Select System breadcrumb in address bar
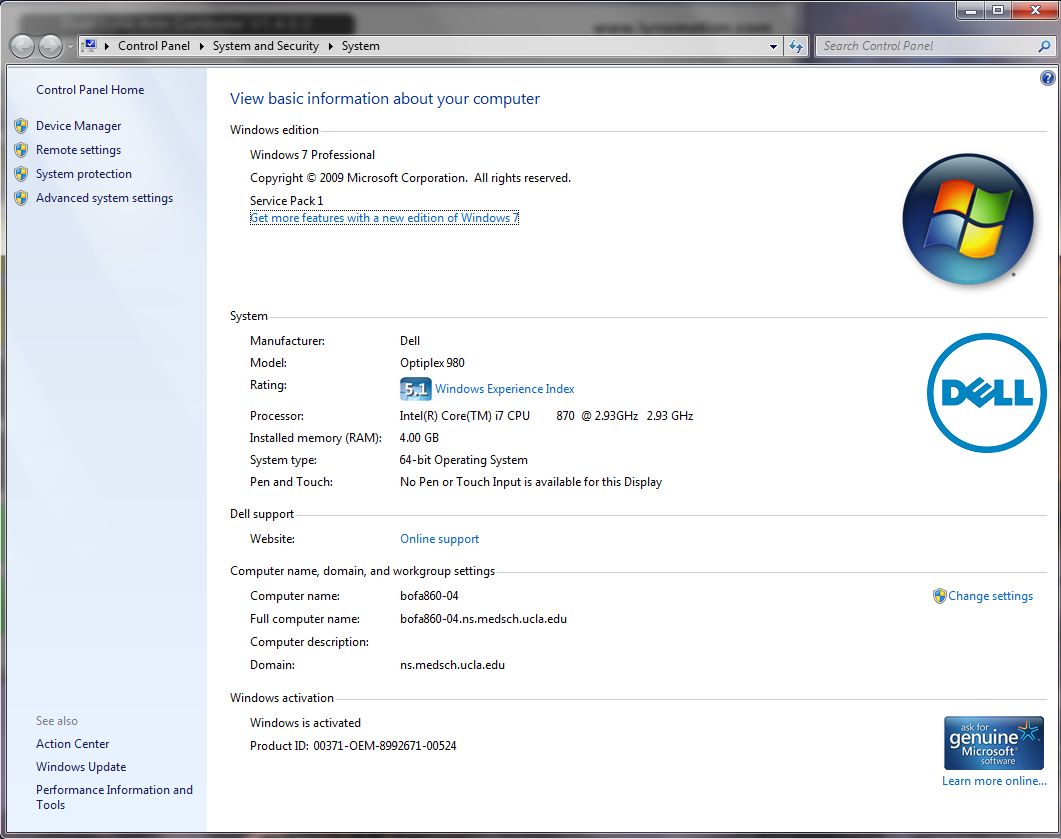 (360, 46)
